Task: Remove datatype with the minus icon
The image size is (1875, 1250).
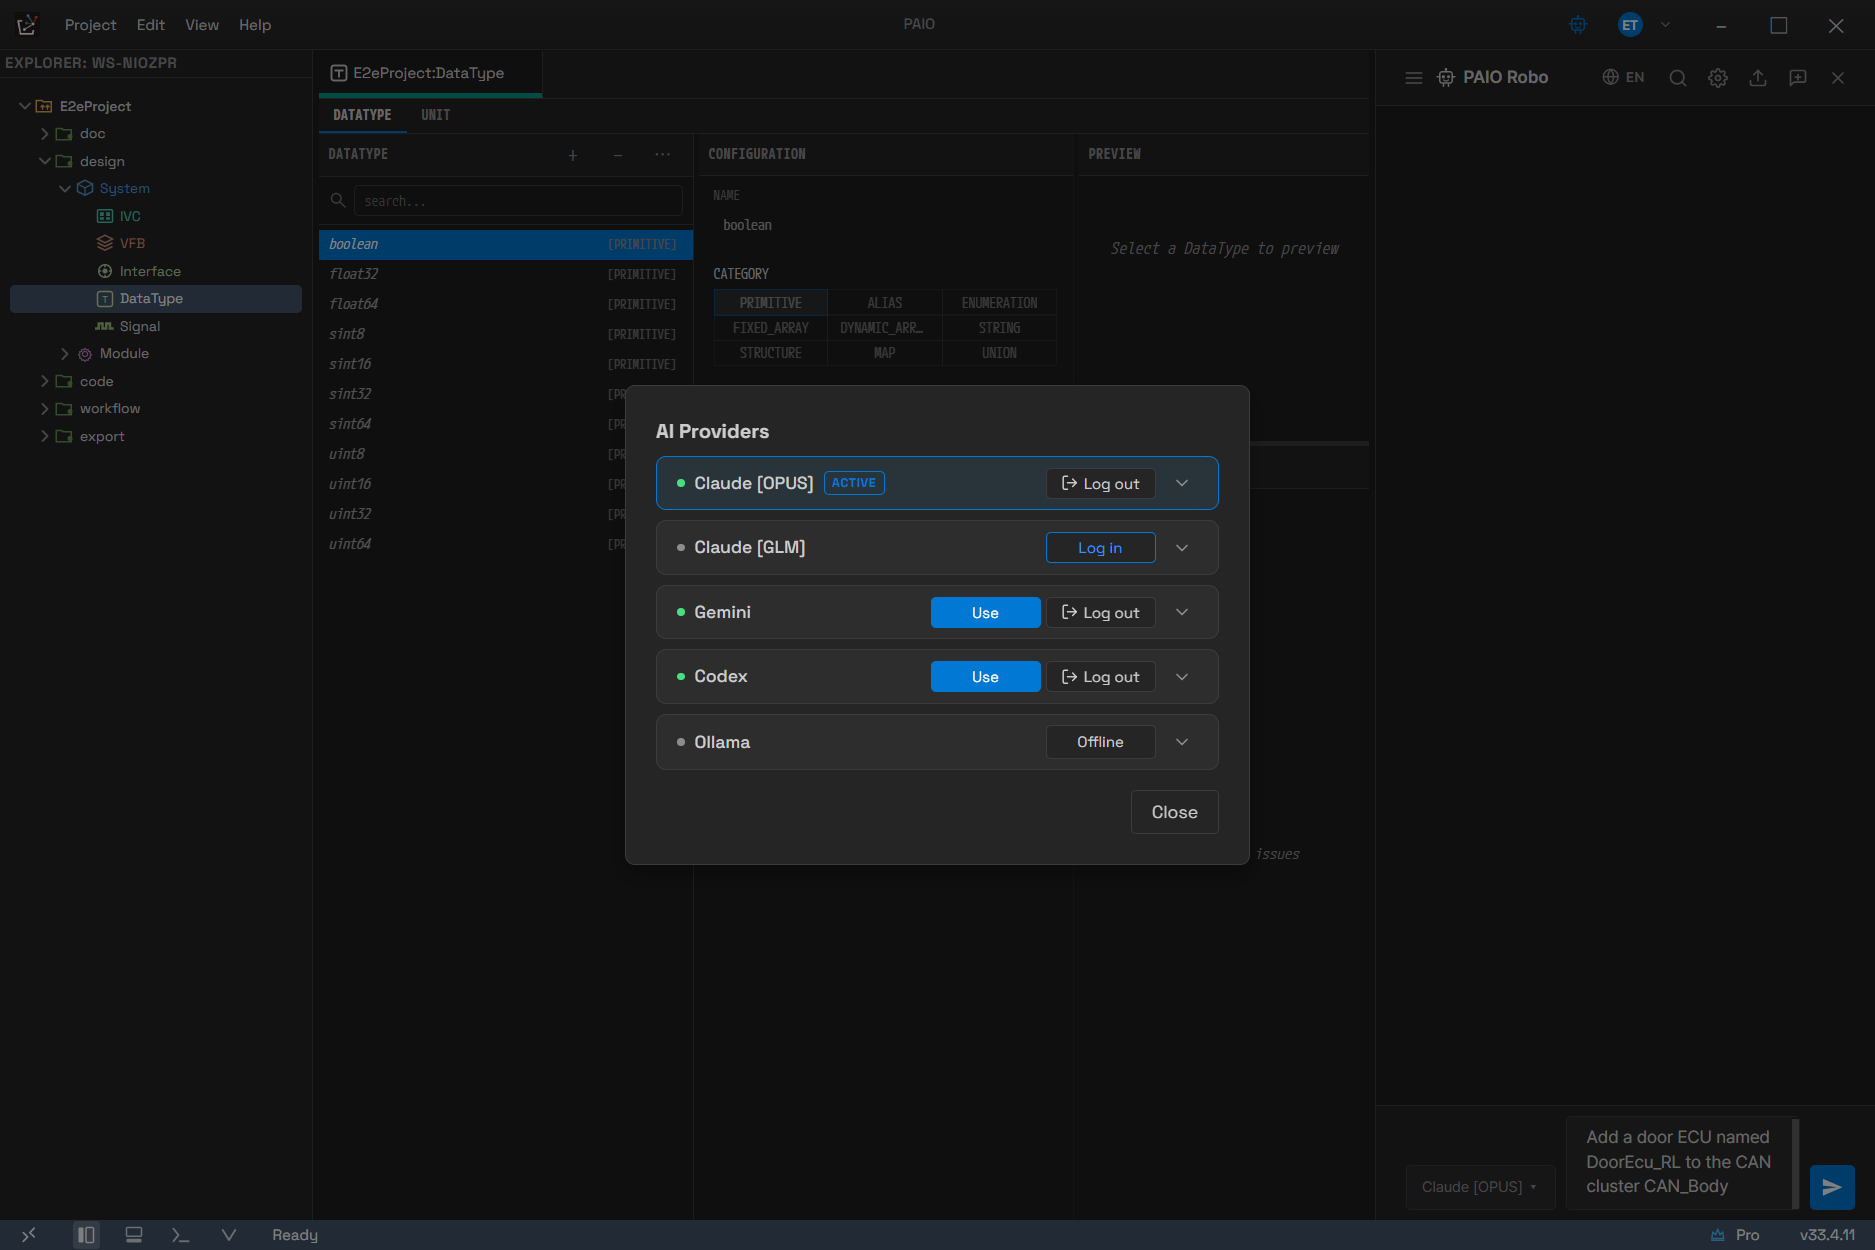Action: (618, 155)
